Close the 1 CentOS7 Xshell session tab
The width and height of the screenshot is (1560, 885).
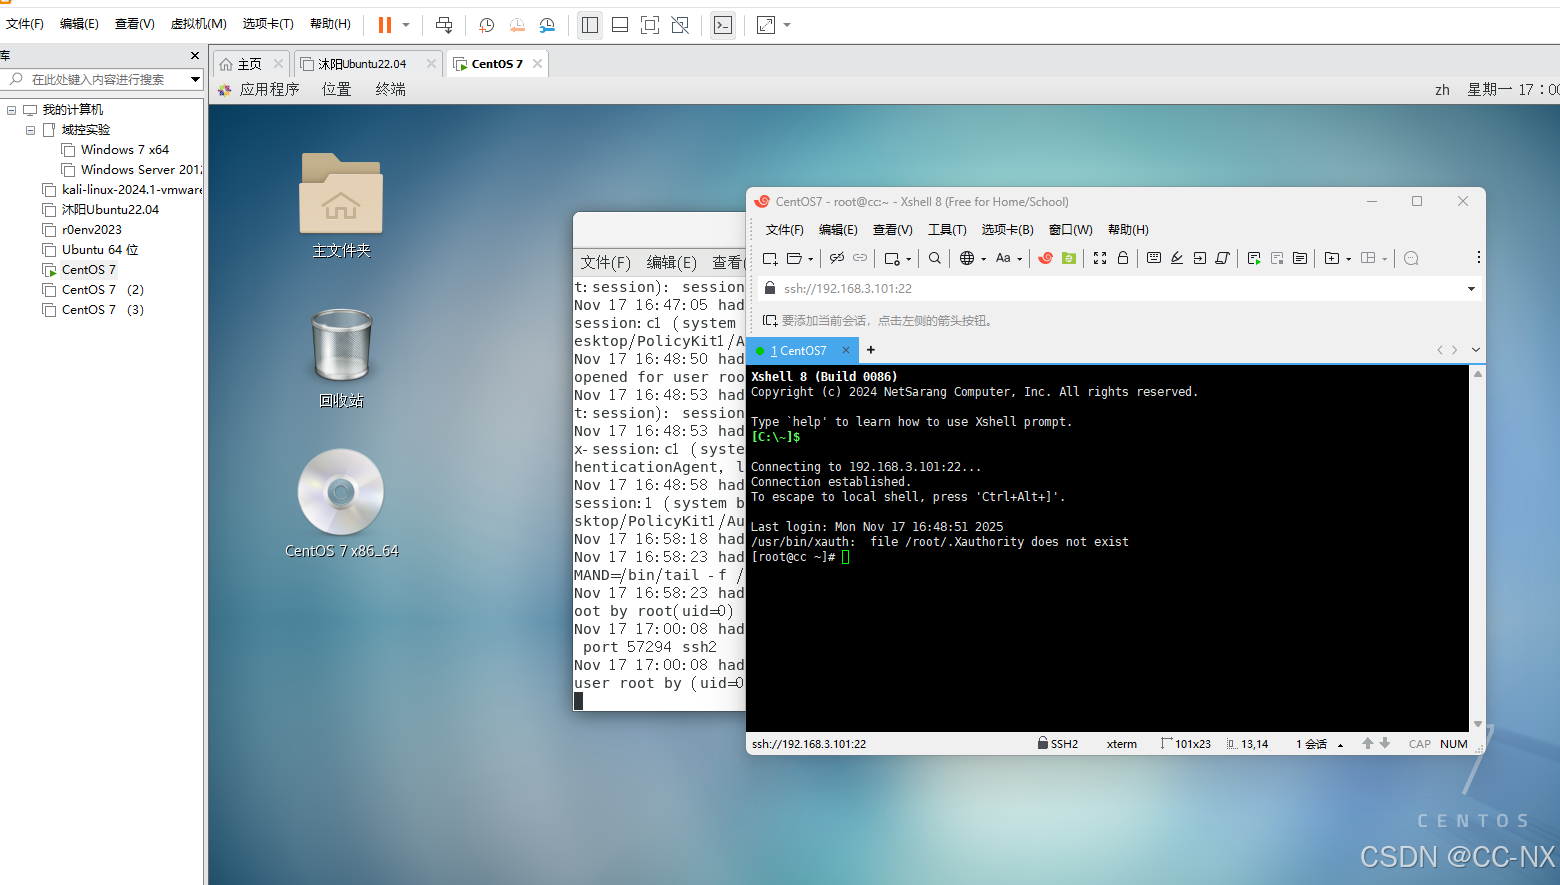click(x=846, y=350)
